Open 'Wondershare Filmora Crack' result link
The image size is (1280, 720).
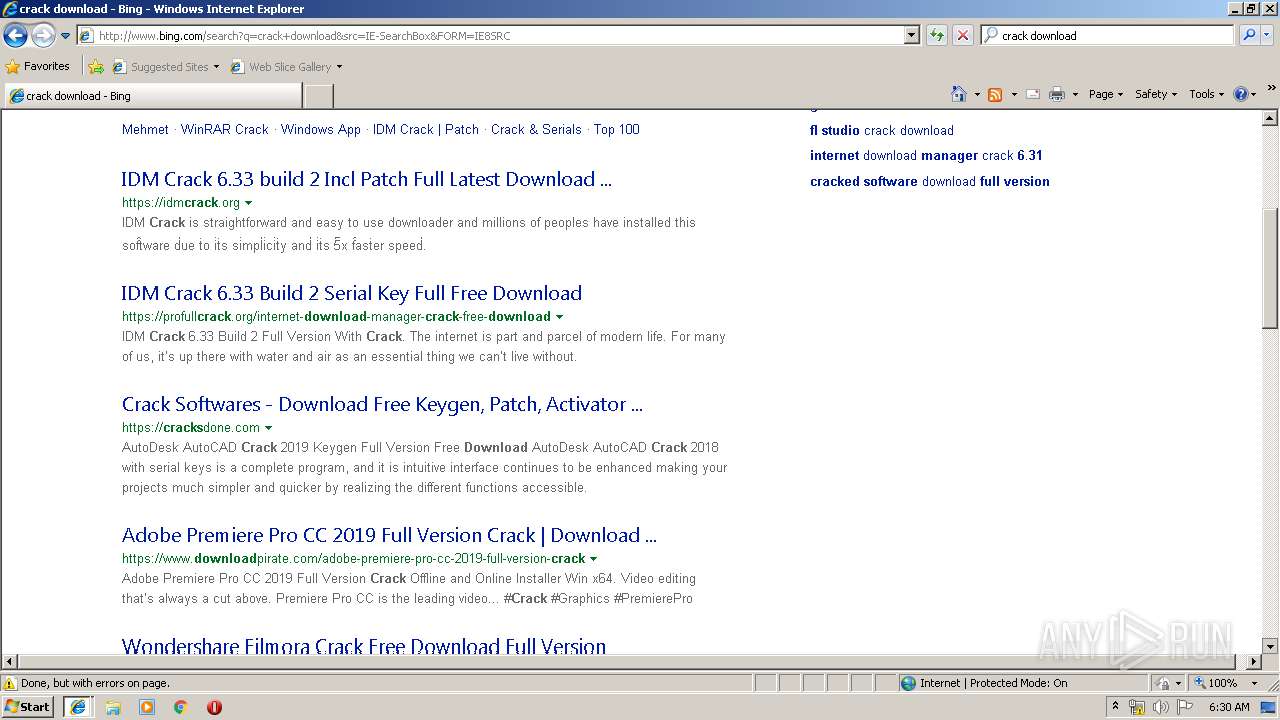(x=364, y=646)
